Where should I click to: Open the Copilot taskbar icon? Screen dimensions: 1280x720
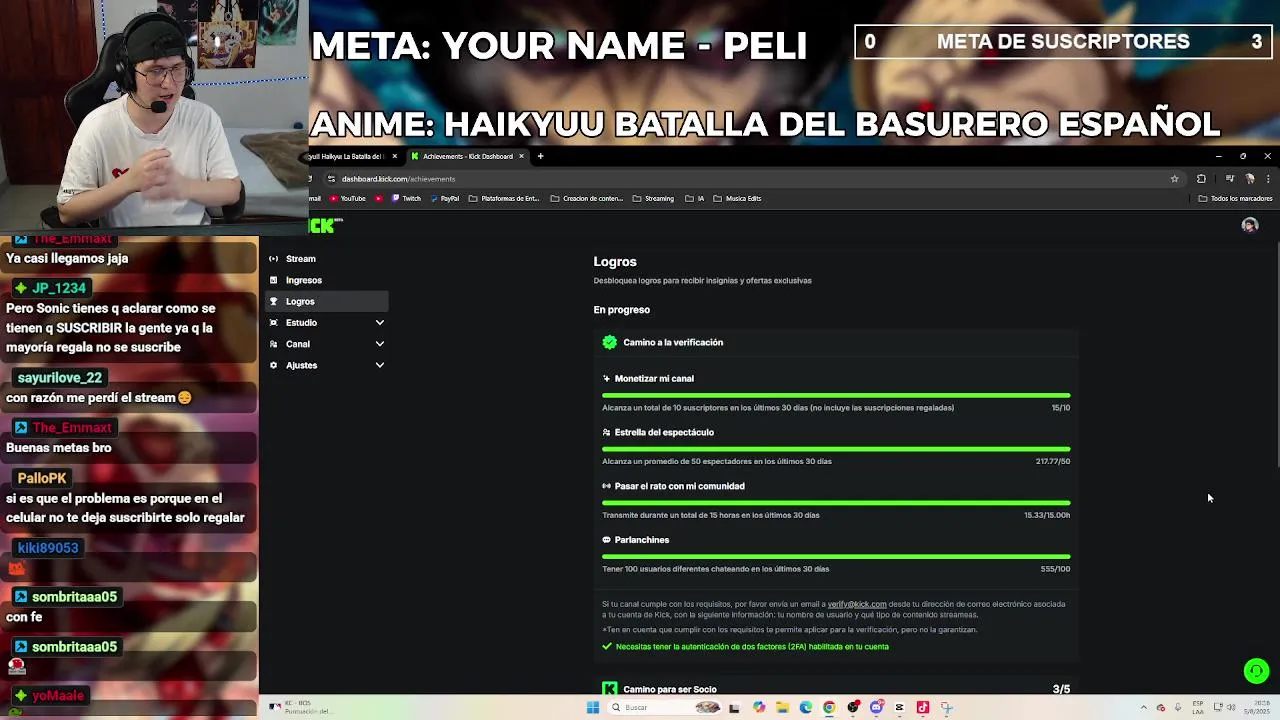[x=758, y=707]
